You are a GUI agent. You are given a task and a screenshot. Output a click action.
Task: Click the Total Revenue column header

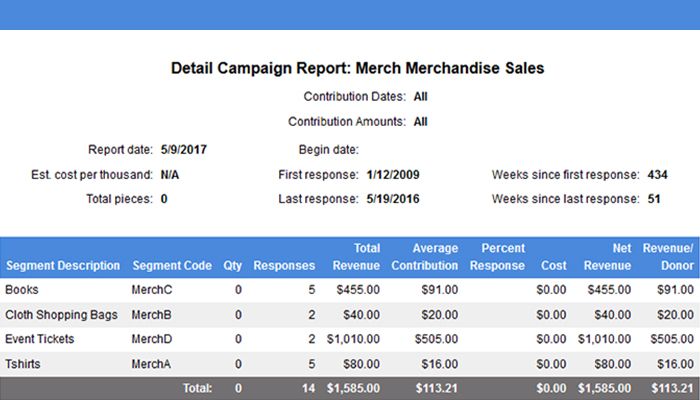[357, 257]
